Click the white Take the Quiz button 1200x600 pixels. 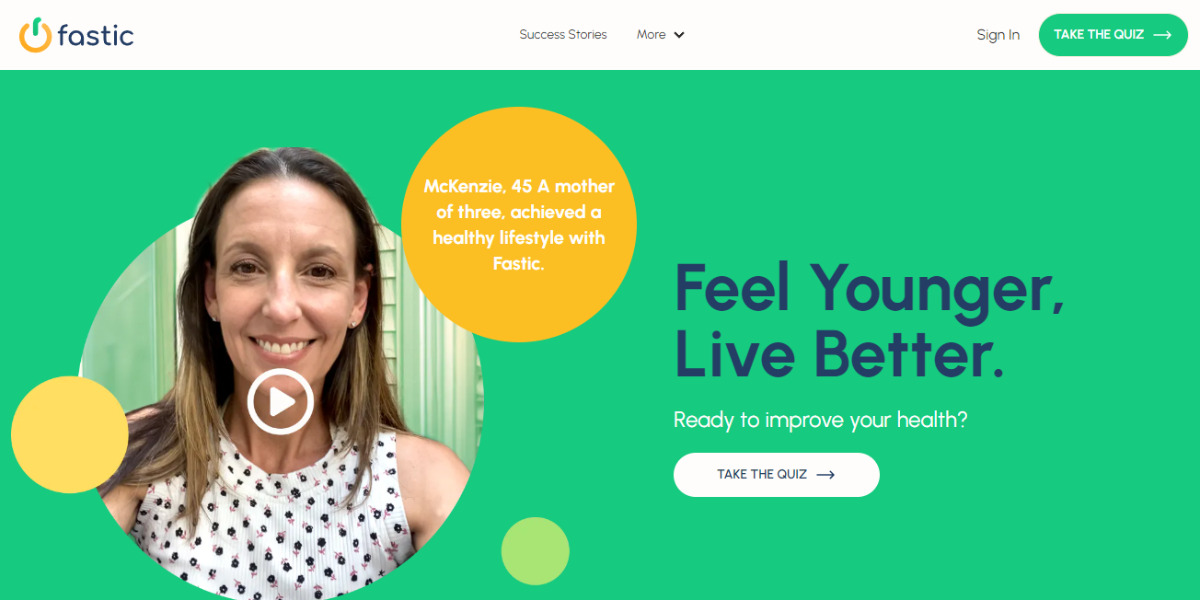(776, 475)
